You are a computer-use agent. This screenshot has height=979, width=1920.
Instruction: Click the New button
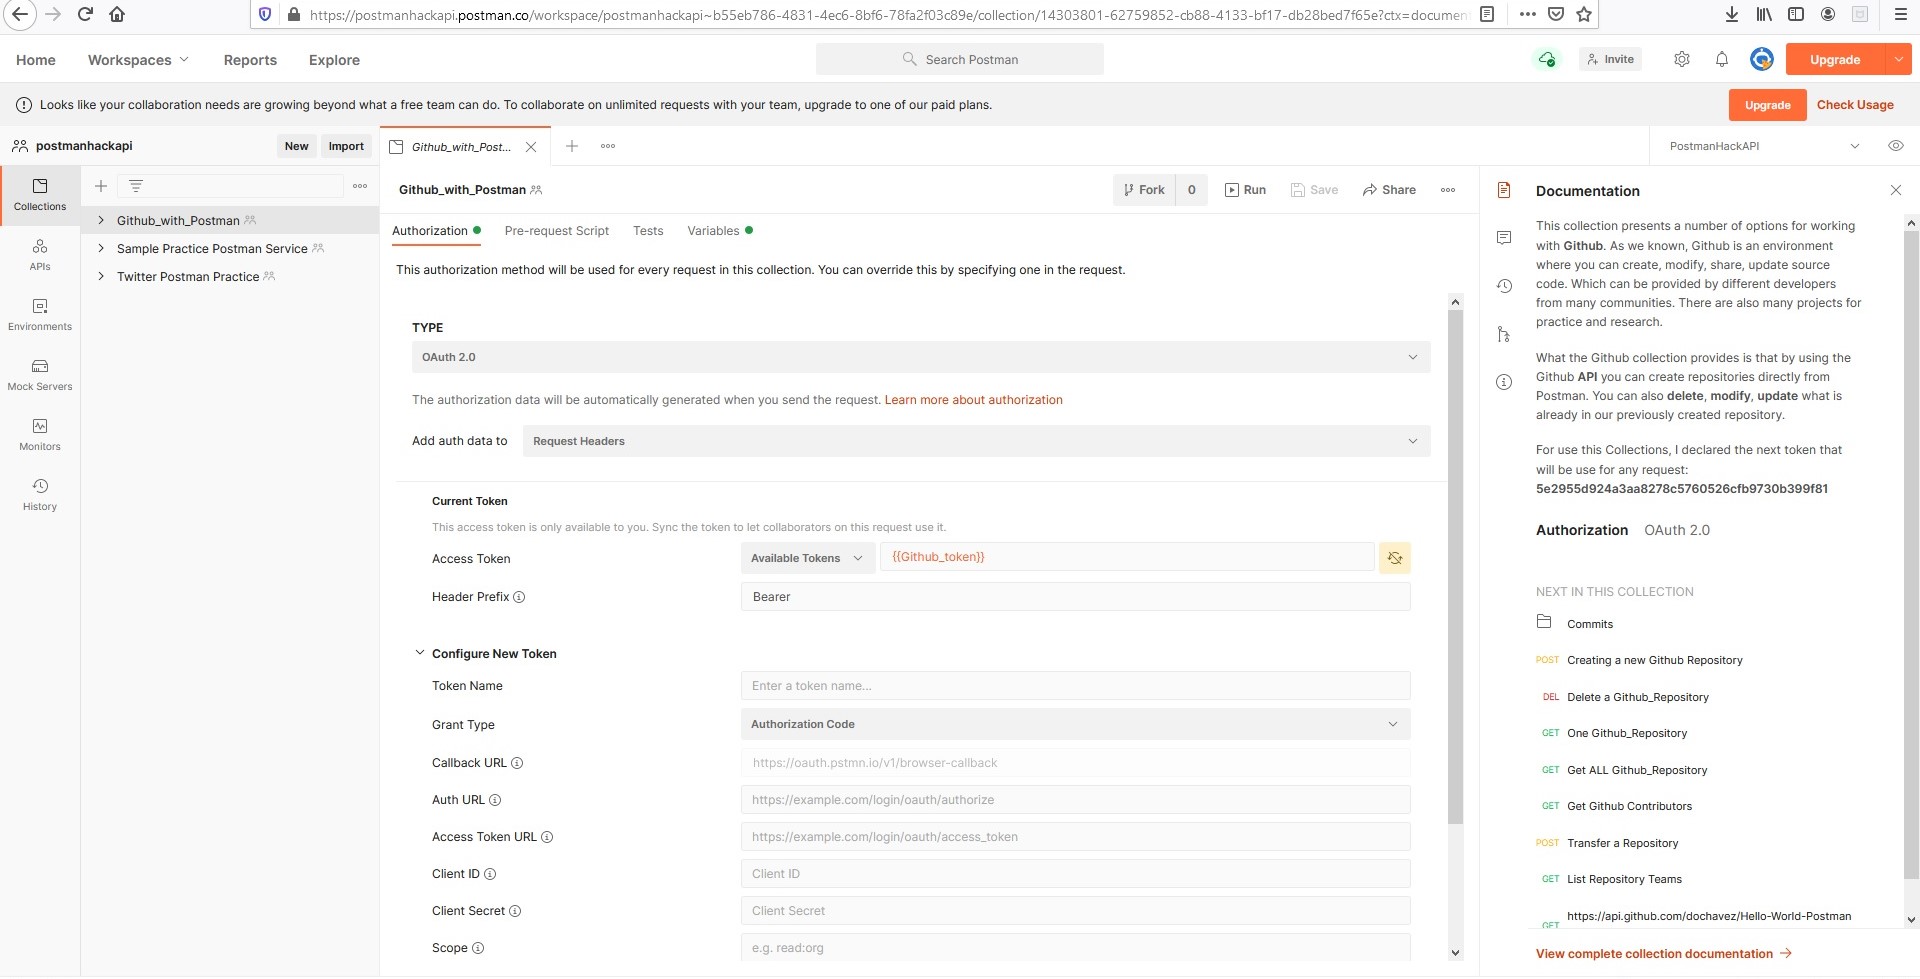pos(296,146)
